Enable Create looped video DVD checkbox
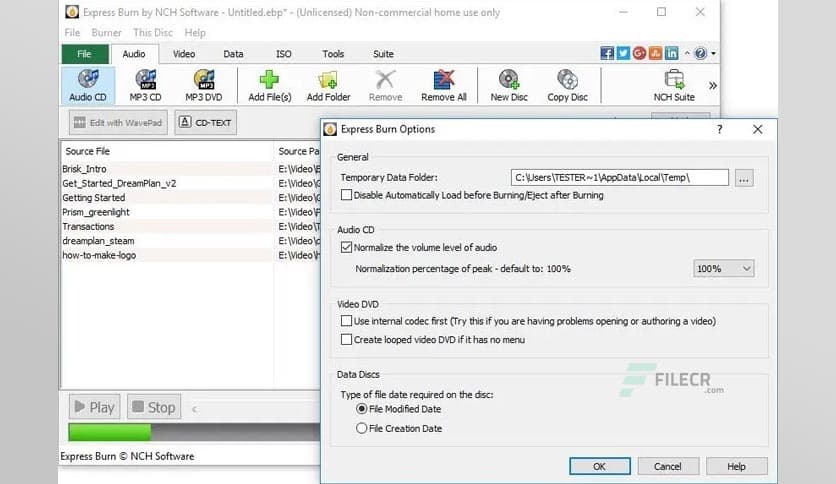This screenshot has width=836, height=484. point(347,340)
